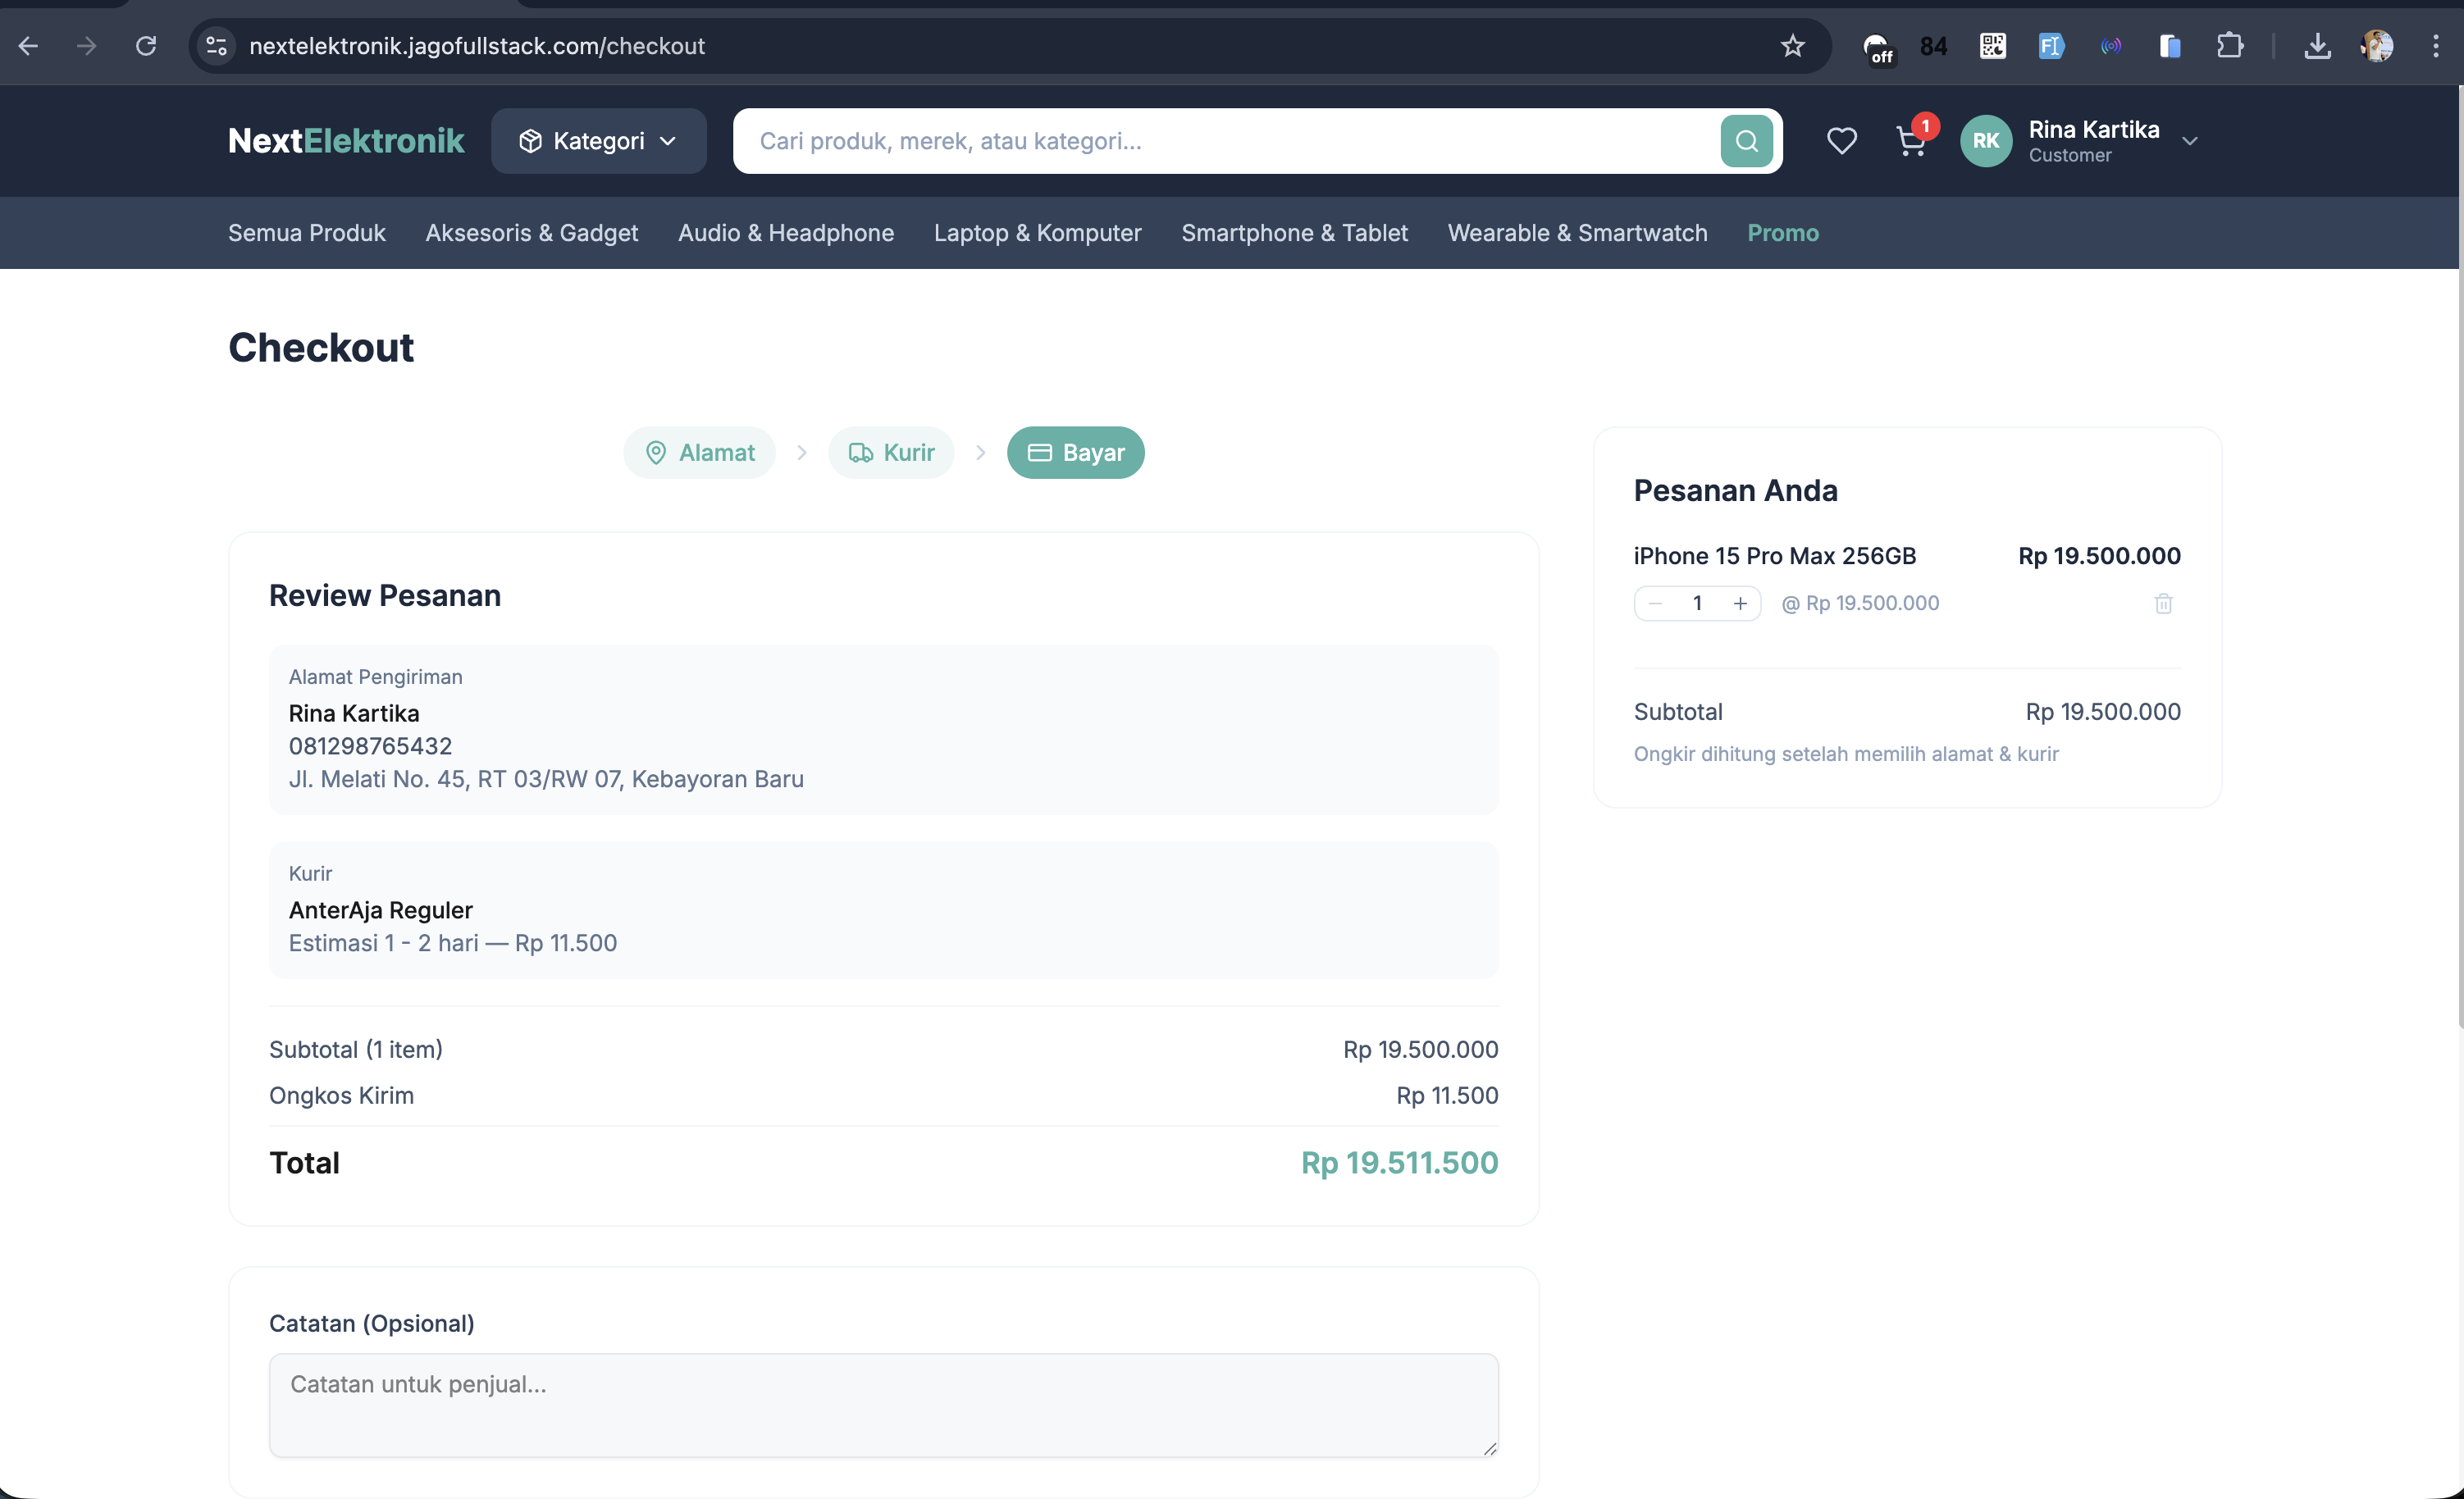Open Smartphone & Tablet category

[1294, 233]
